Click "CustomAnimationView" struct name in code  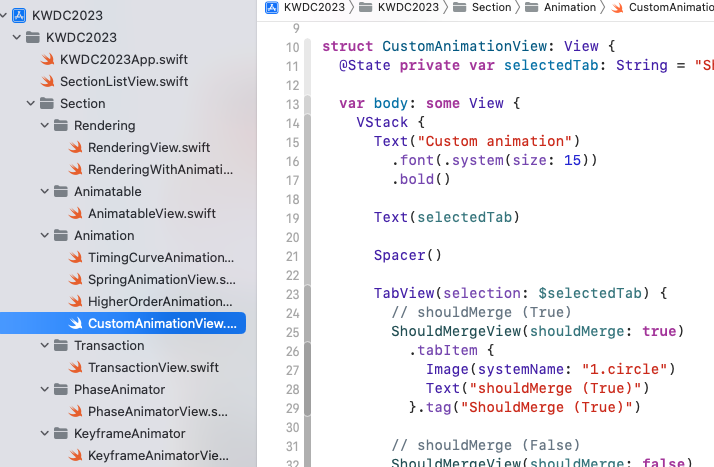pyautogui.click(x=464, y=46)
